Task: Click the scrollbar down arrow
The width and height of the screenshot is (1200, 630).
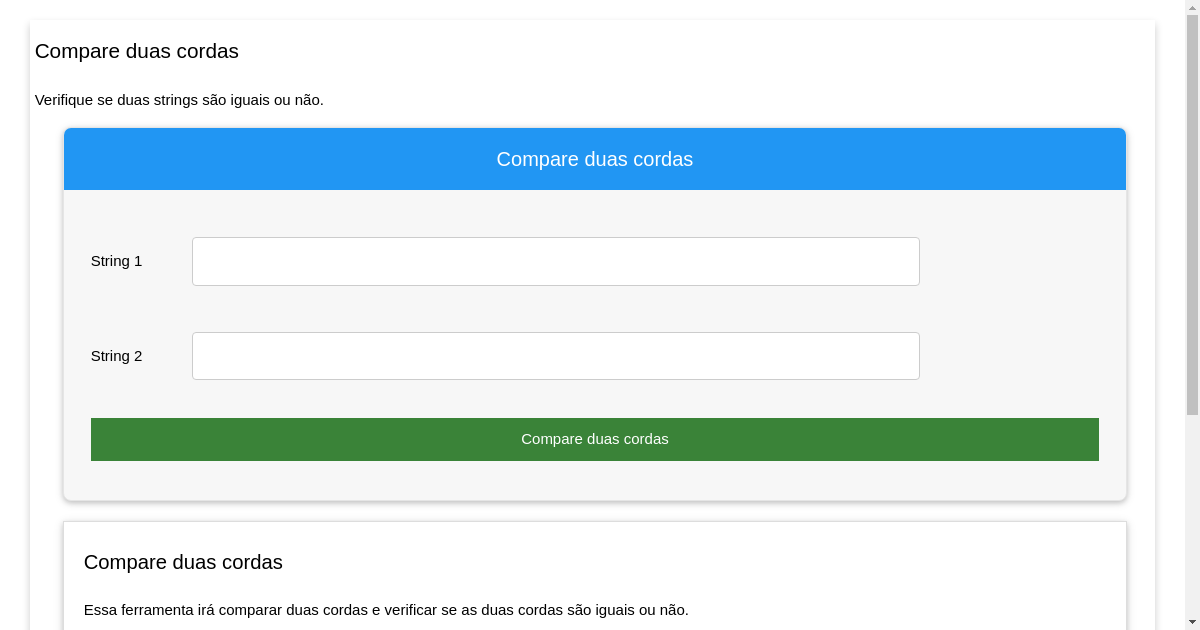Action: click(1191, 621)
